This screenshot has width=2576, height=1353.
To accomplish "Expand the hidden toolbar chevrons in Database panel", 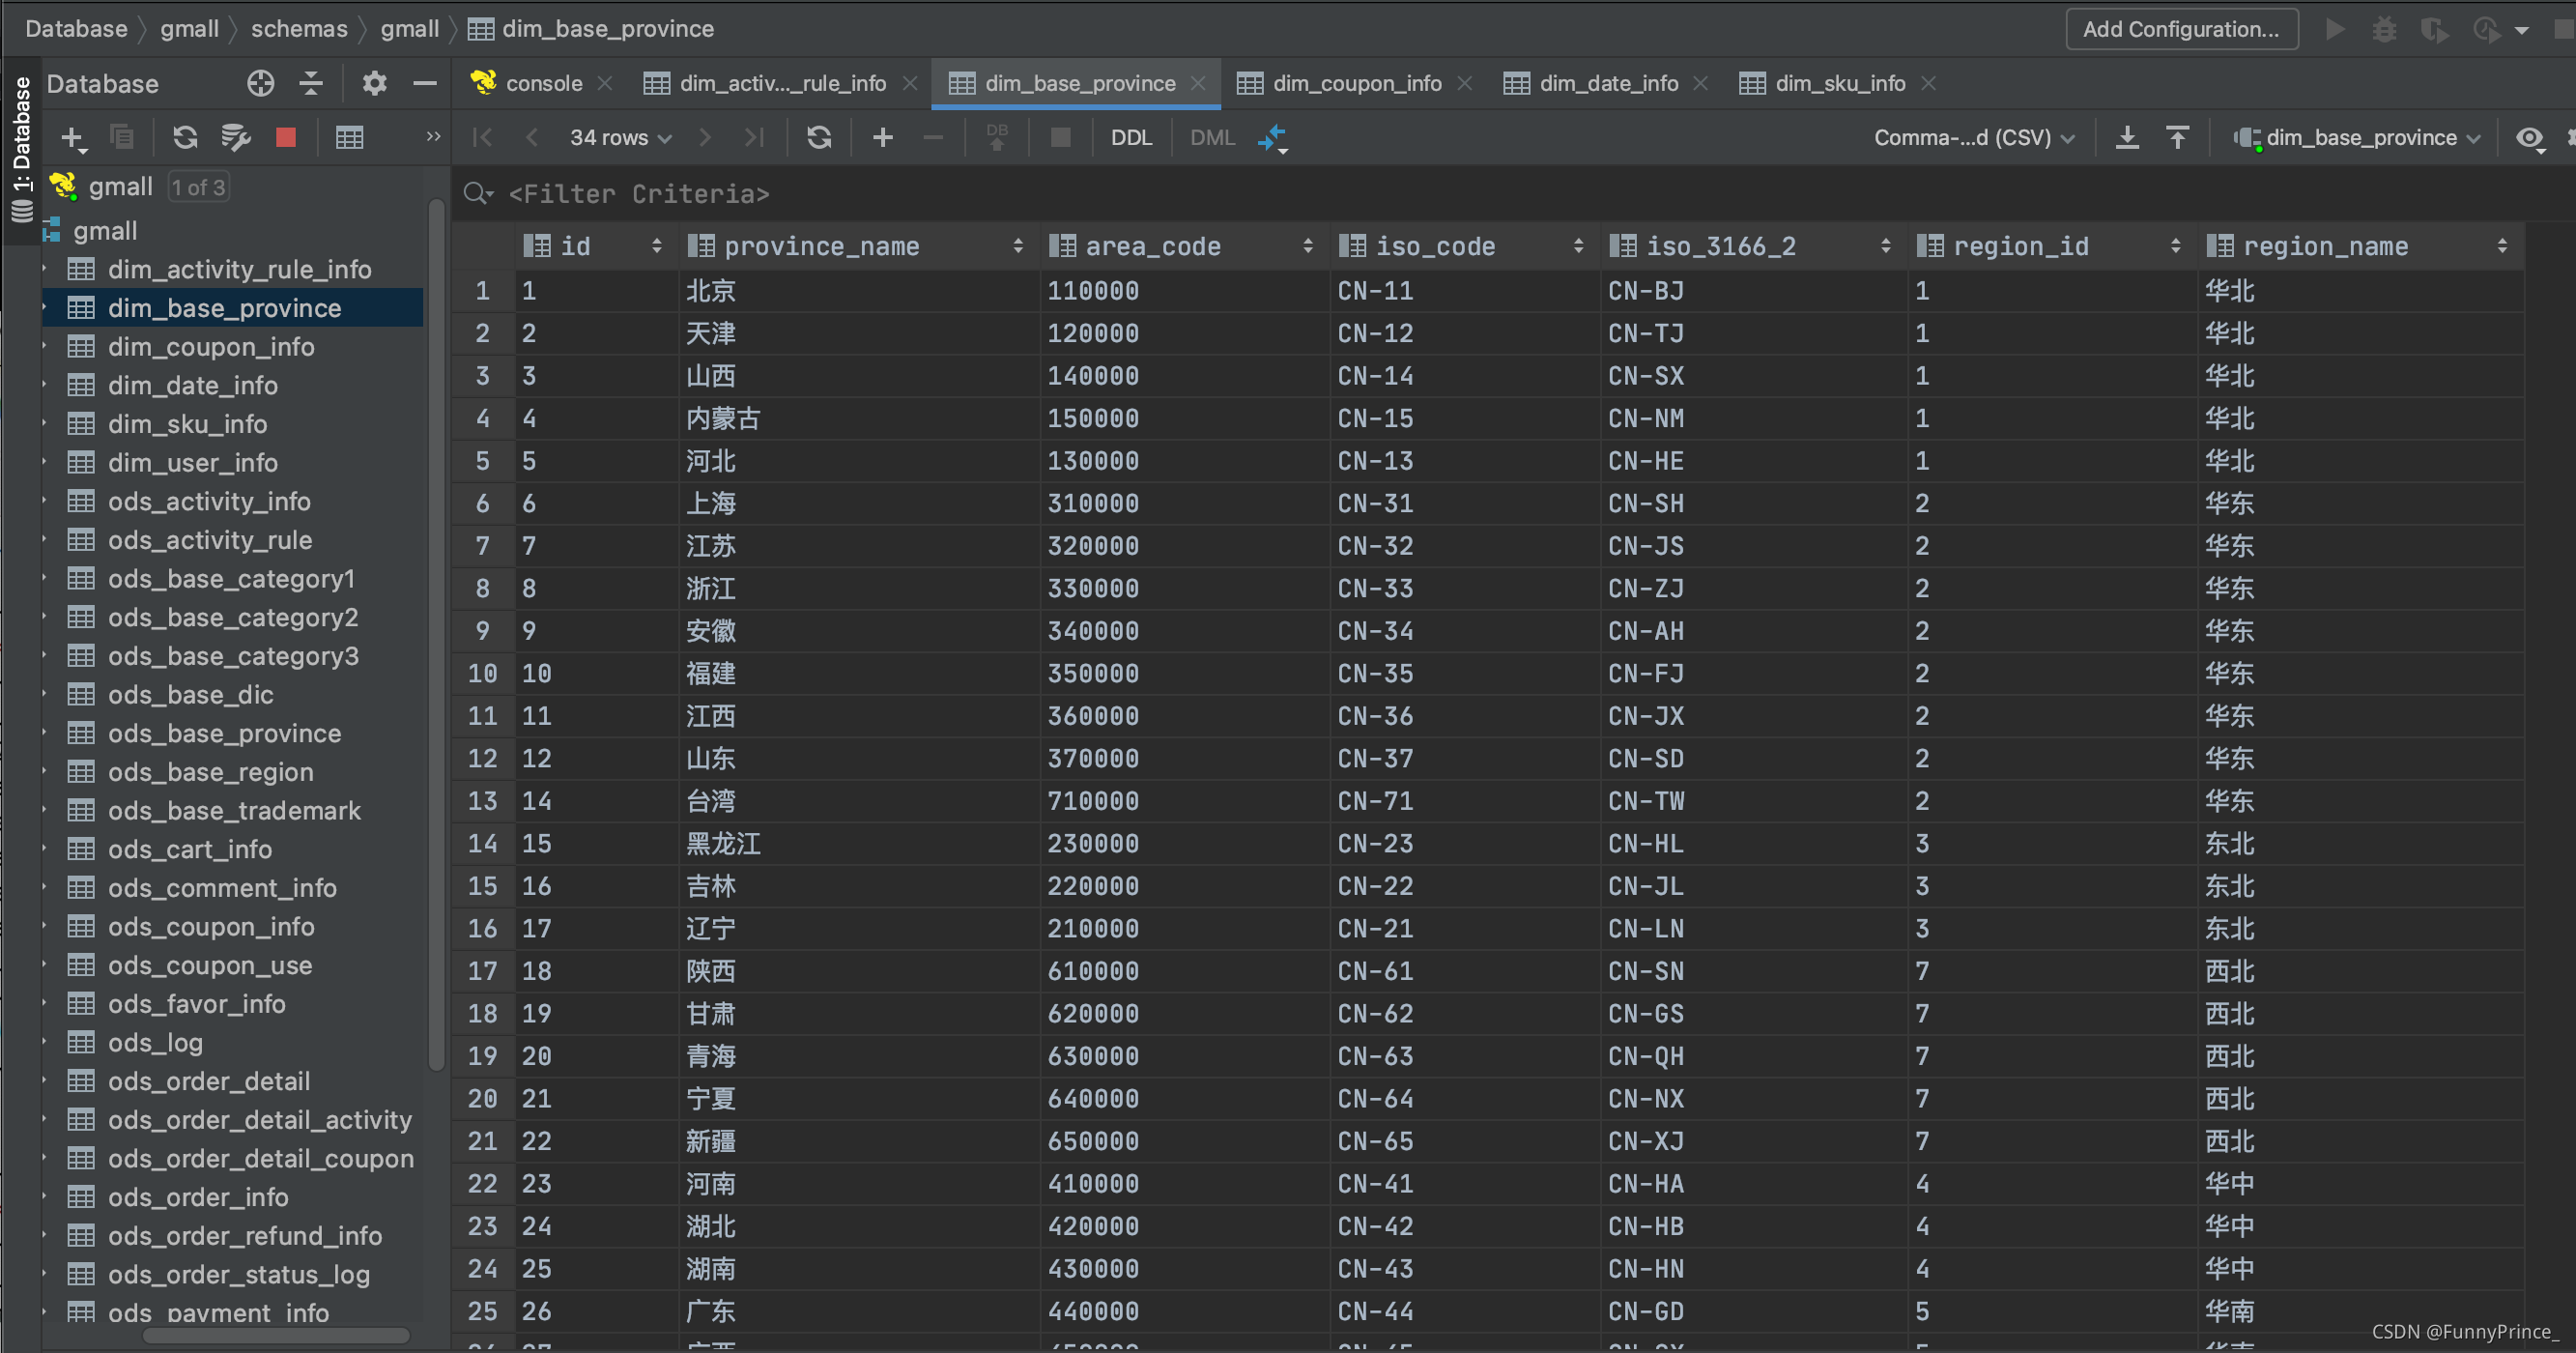I will pos(433,136).
